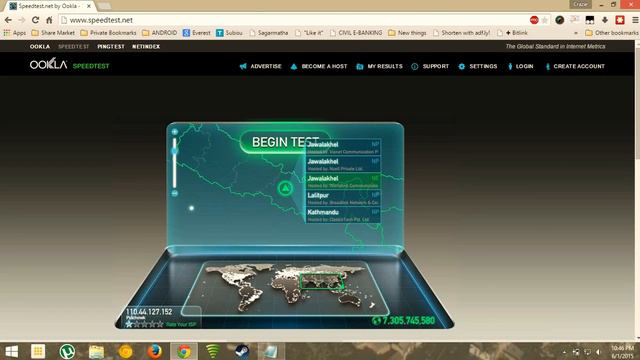This screenshot has height=360, width=640.
Task: Open the Windows Start menu
Action: pyautogui.click(x=11, y=351)
